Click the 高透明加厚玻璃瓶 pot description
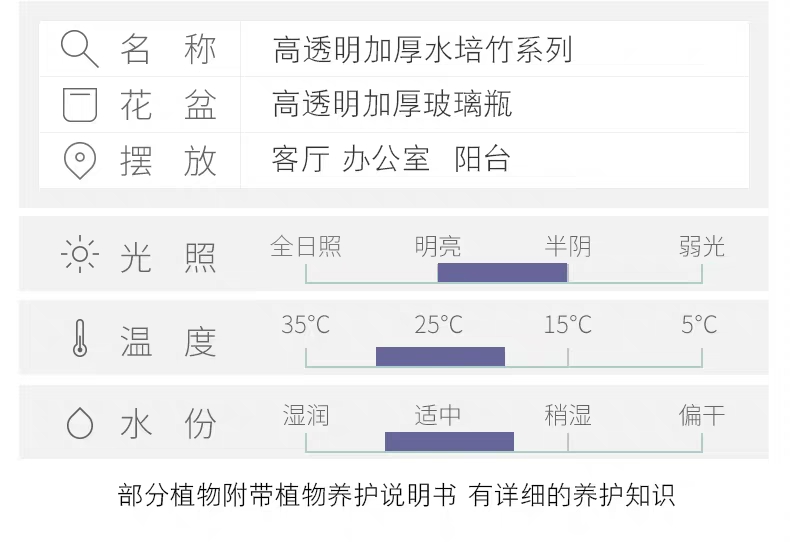The image size is (790, 542). pyautogui.click(x=392, y=104)
